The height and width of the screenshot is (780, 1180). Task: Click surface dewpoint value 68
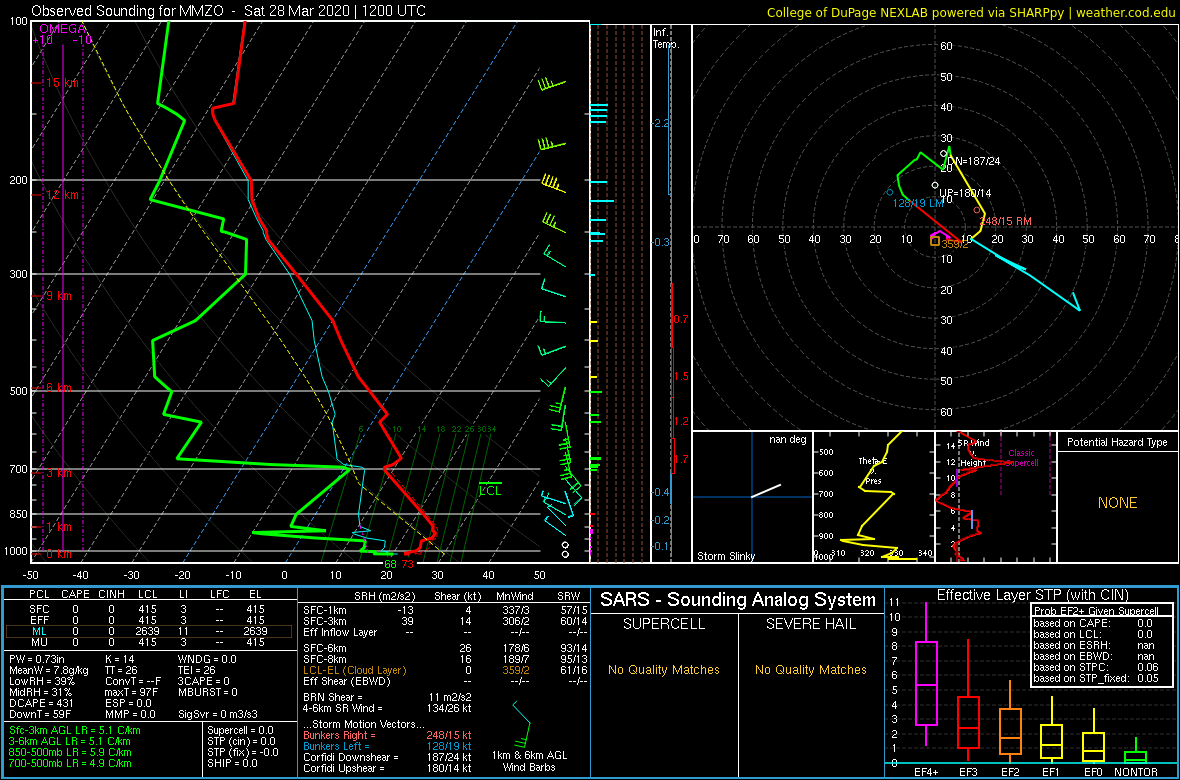[390, 564]
